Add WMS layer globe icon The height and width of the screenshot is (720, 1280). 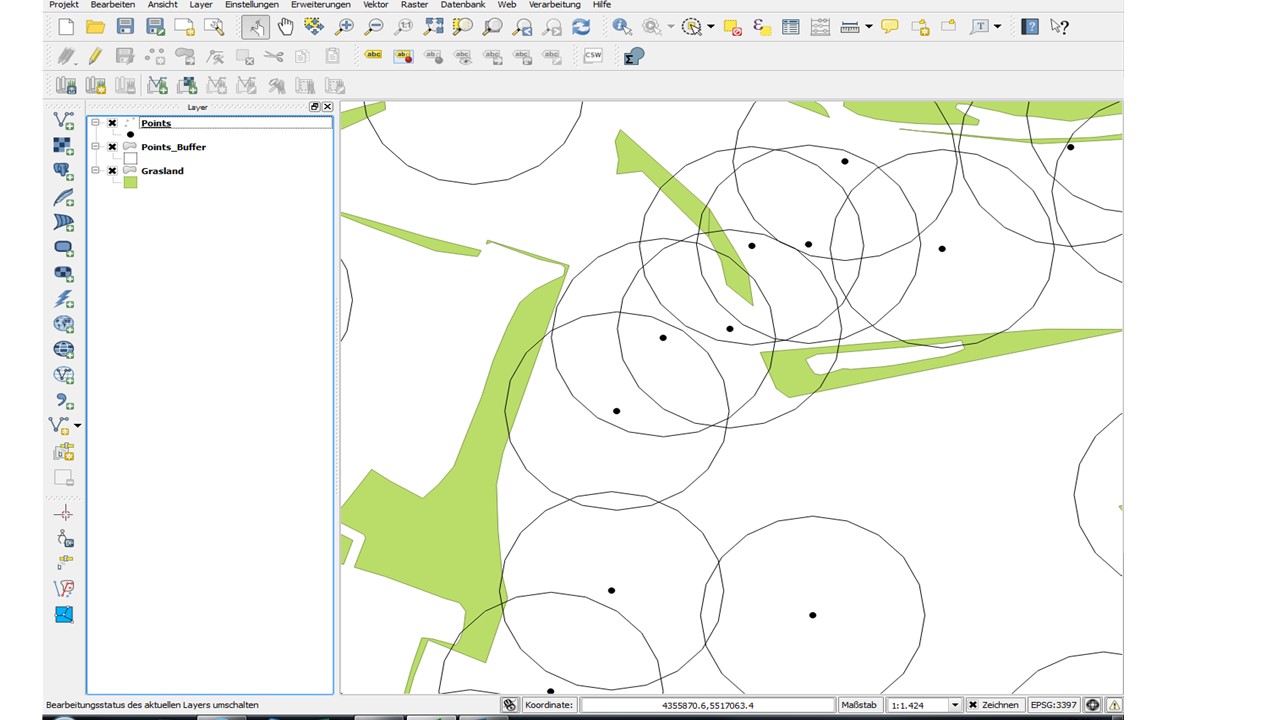63,324
